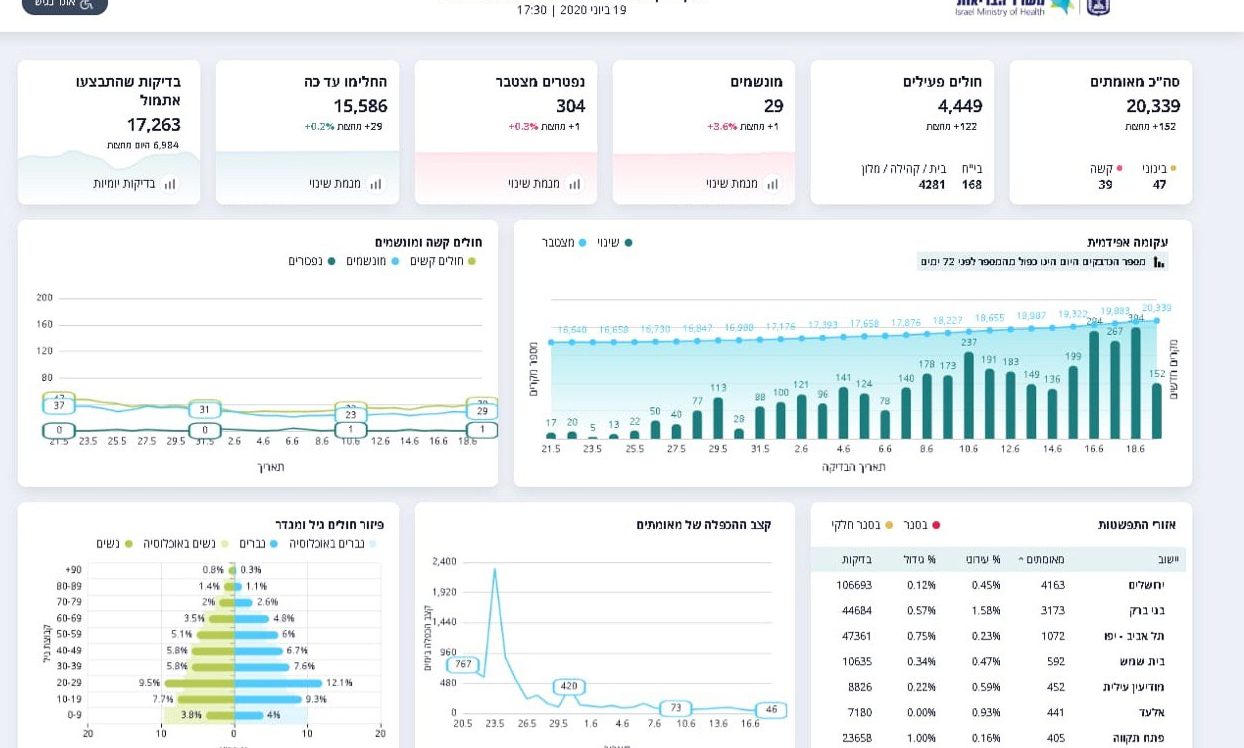Click the Israel state emblem icon

1098,6
